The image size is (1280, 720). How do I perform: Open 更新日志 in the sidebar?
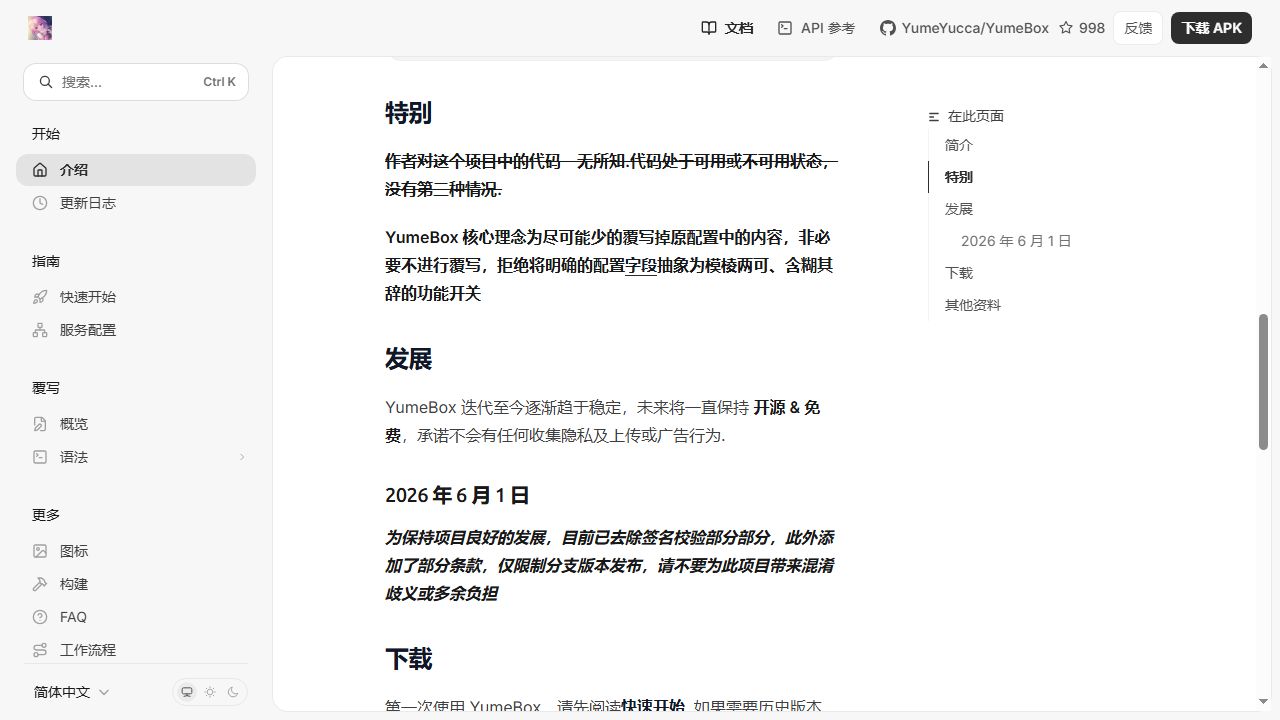coord(136,203)
